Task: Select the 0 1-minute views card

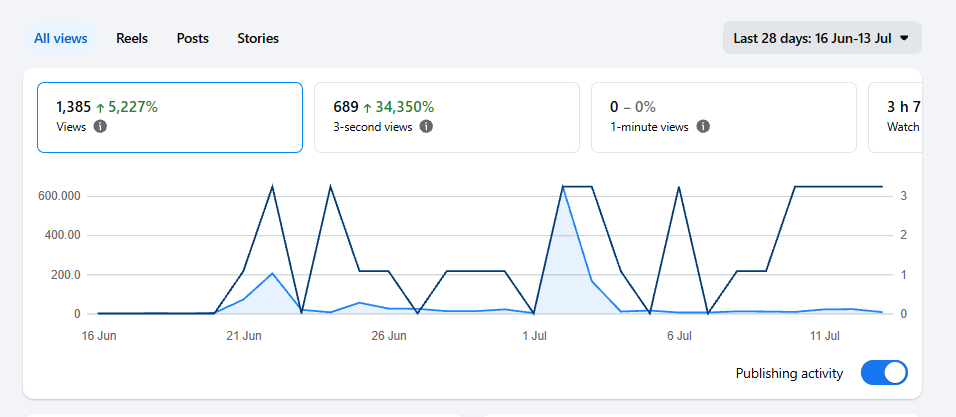Action: tap(724, 117)
